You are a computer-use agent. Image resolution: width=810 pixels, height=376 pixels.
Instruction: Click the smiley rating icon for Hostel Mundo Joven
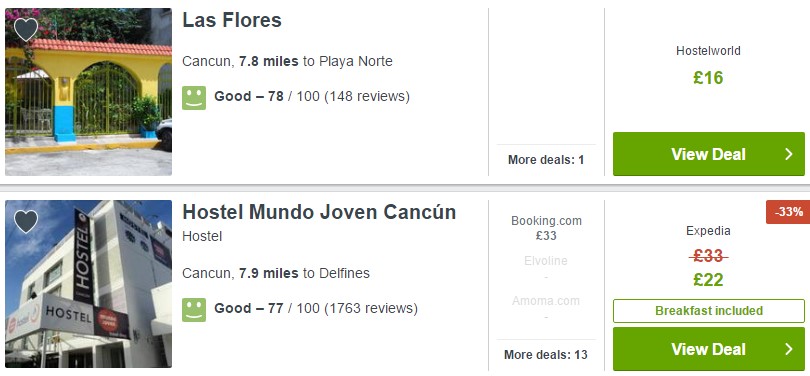pyautogui.click(x=194, y=309)
